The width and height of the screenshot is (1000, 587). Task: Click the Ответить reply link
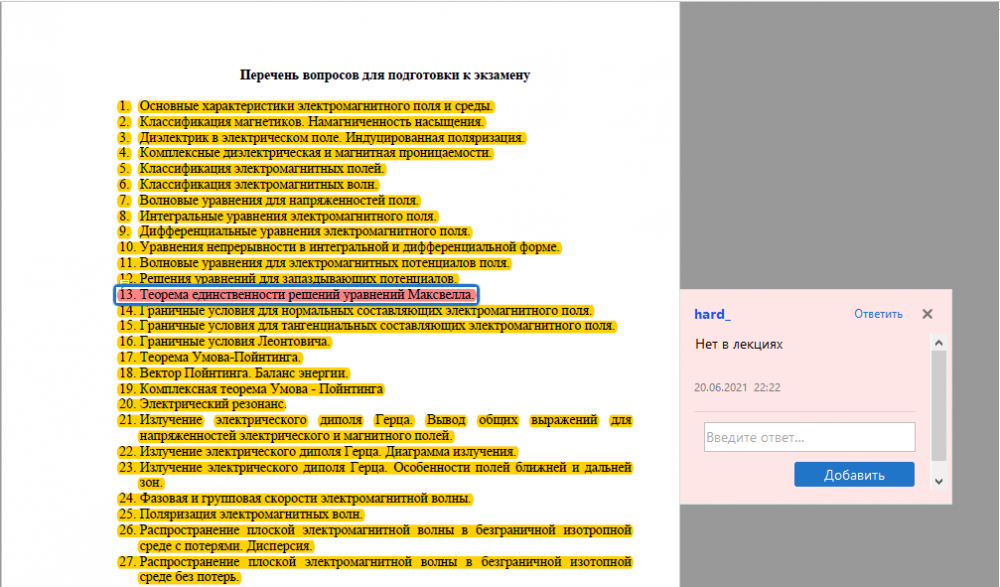(x=878, y=314)
